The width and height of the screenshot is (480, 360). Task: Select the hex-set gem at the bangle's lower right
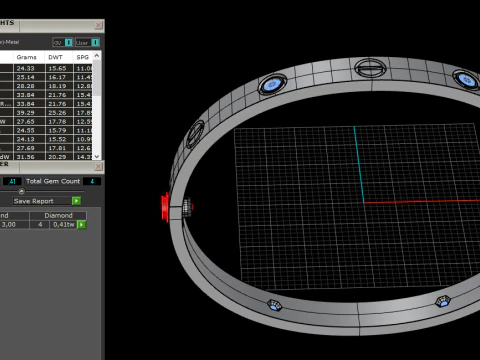[x=443, y=301]
